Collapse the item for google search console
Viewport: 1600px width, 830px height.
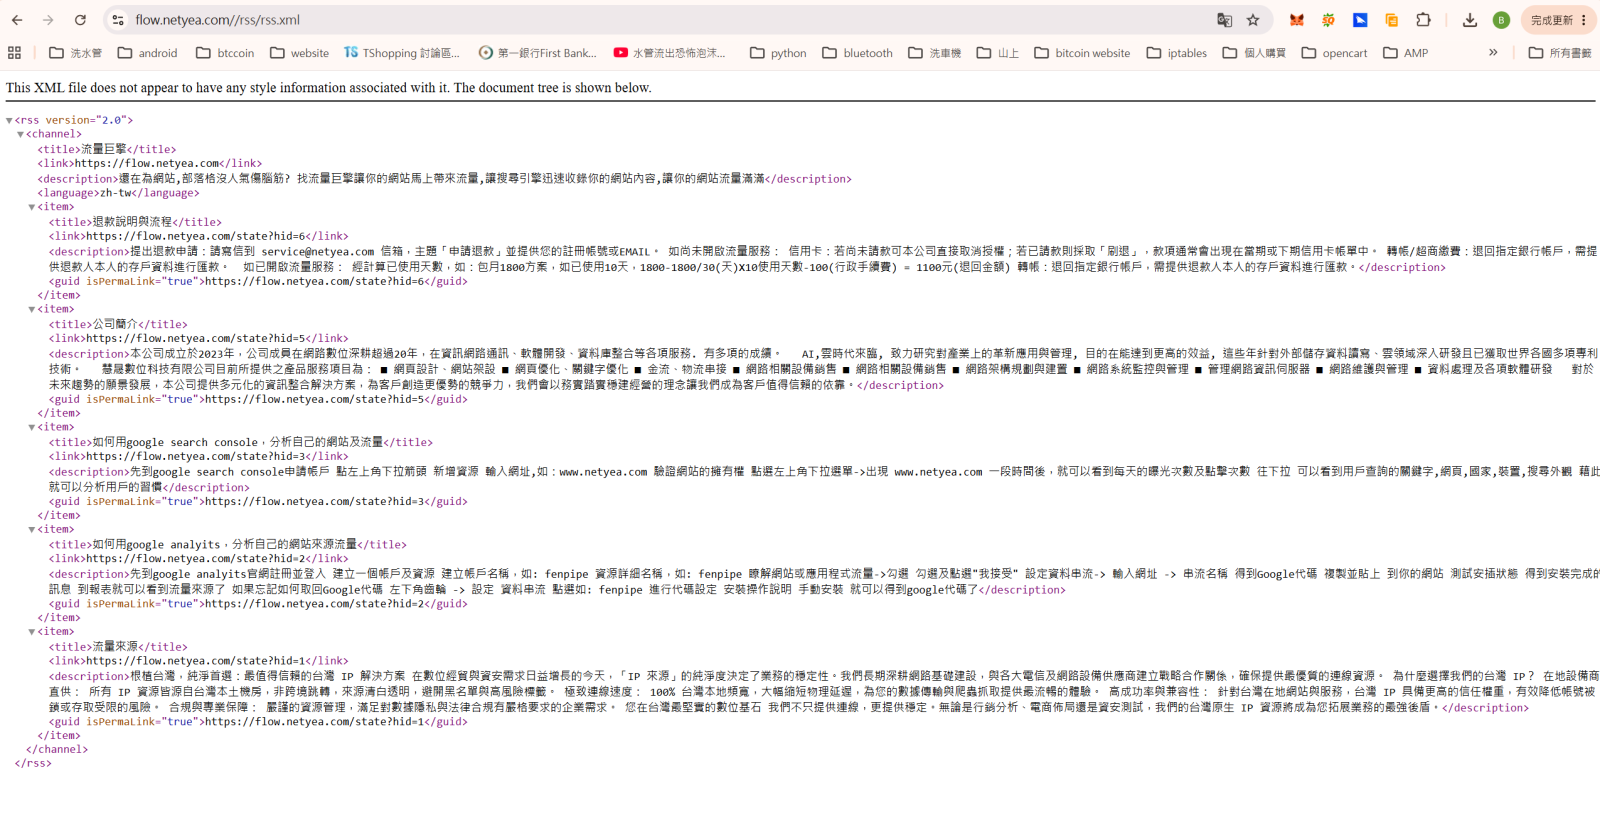tap(32, 427)
